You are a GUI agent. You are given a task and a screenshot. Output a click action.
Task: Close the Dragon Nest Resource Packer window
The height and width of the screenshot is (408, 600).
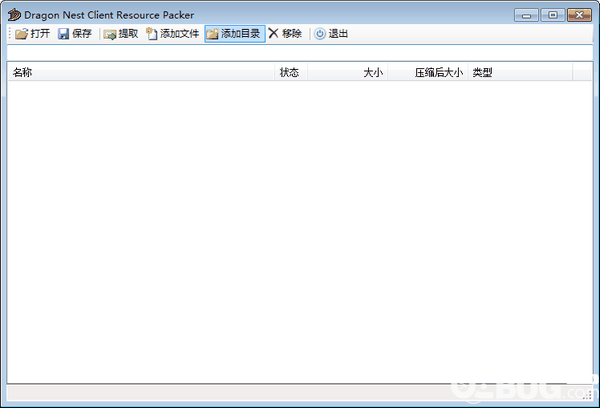point(579,15)
